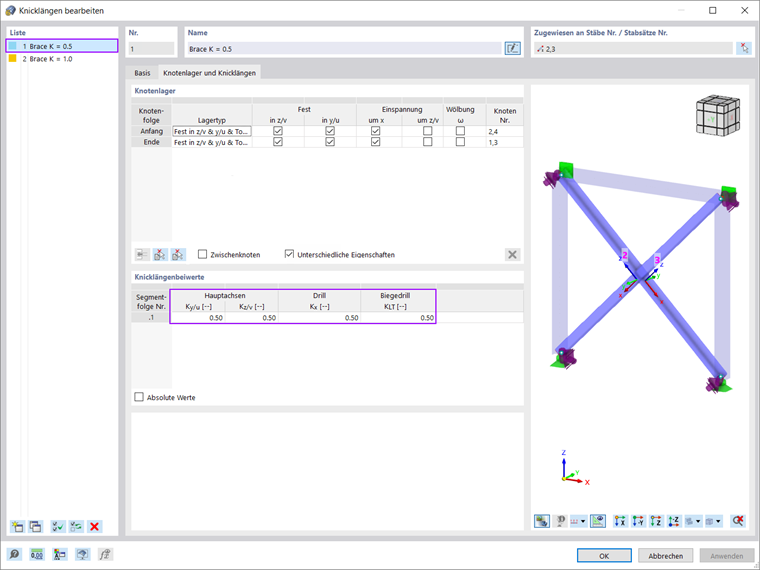
Task: Edit the name with the pencil icon
Action: pos(512,48)
